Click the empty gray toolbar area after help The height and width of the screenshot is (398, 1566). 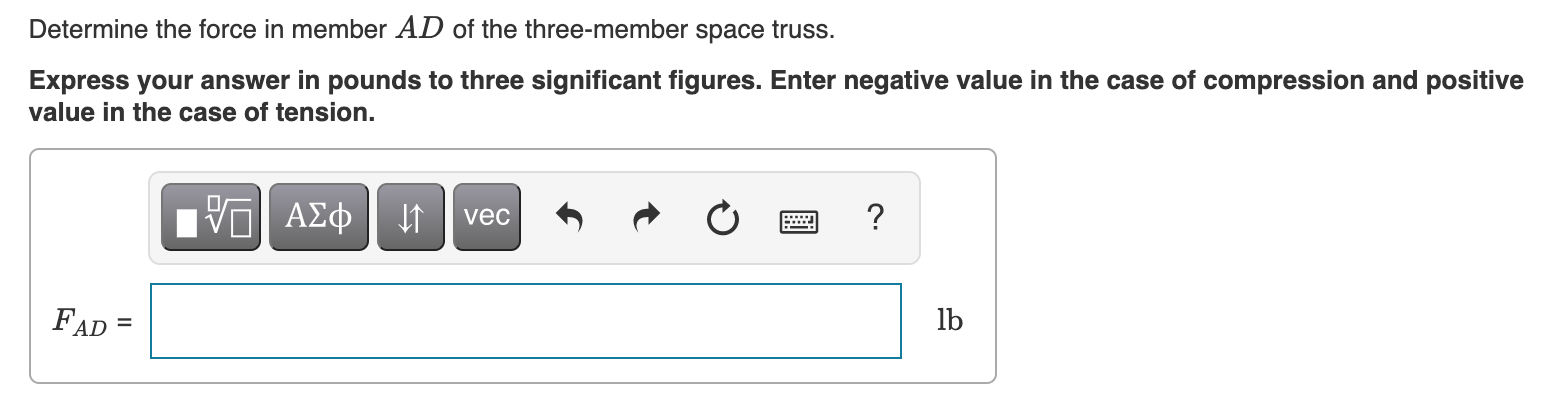tap(904, 217)
